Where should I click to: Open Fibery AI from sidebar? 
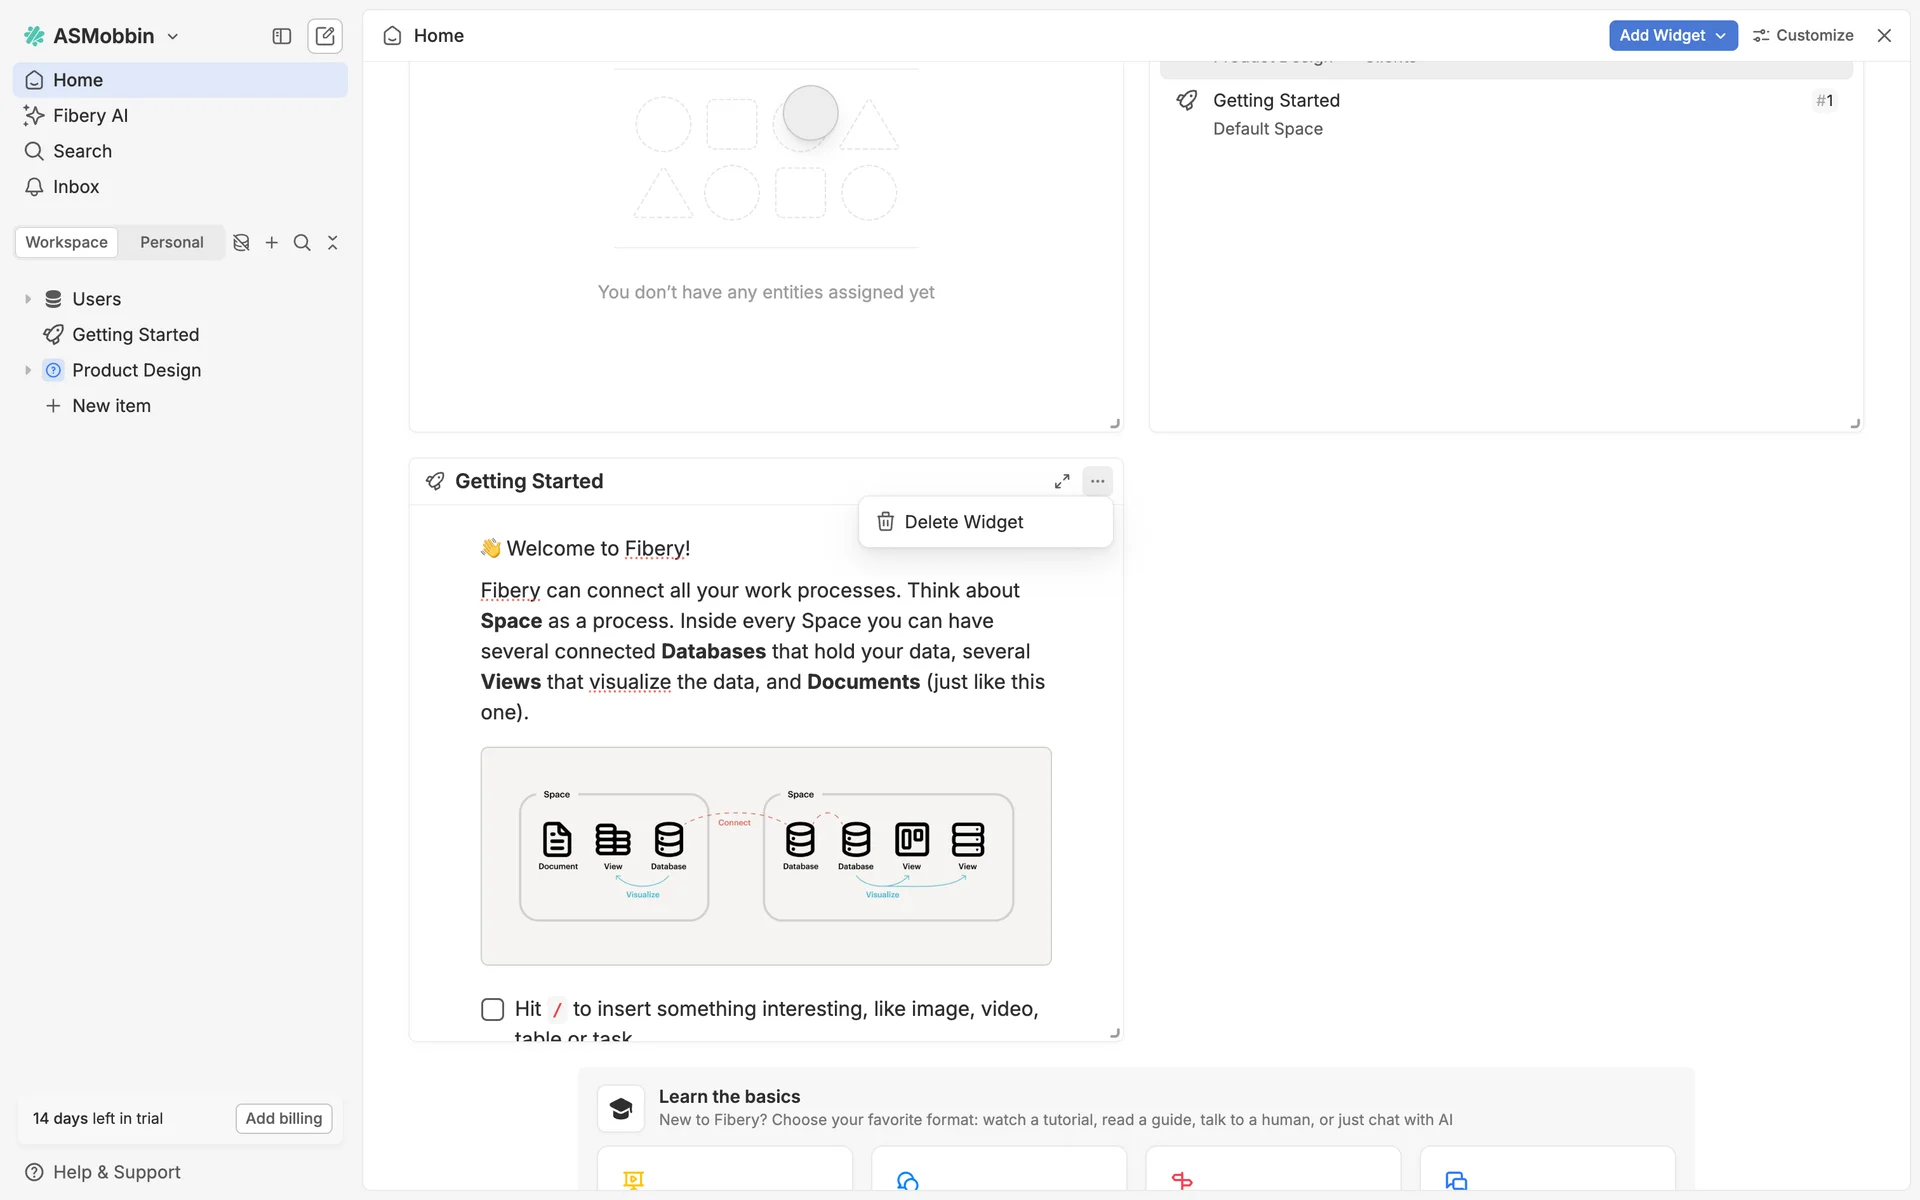click(x=90, y=116)
